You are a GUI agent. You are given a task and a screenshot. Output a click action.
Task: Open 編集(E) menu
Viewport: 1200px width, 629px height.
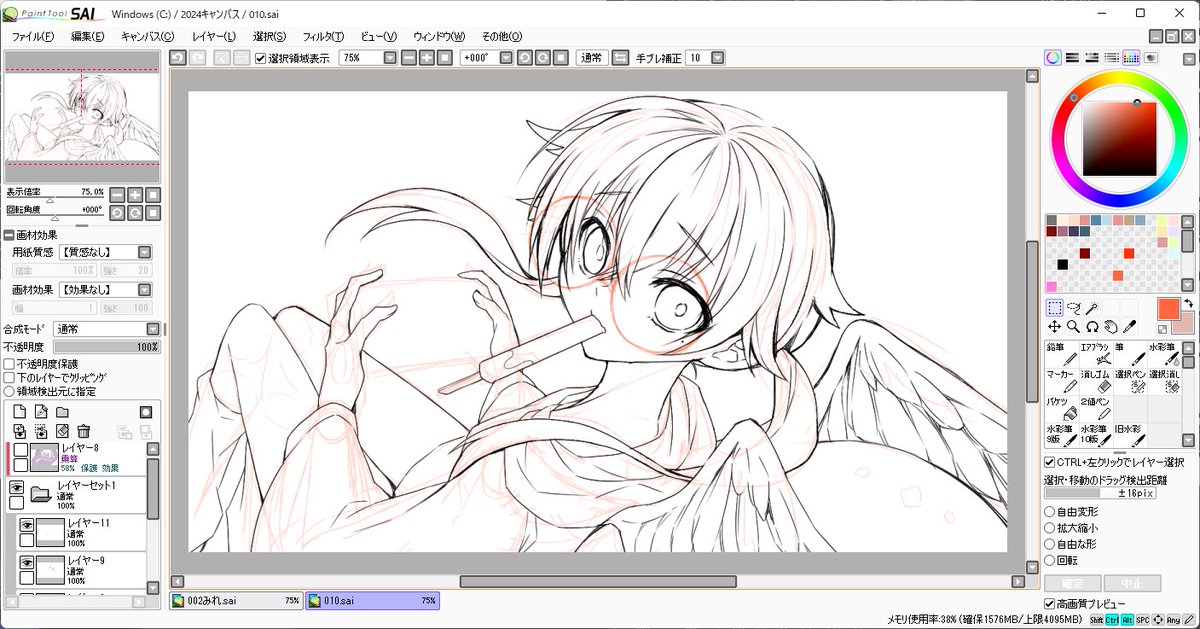(88, 36)
